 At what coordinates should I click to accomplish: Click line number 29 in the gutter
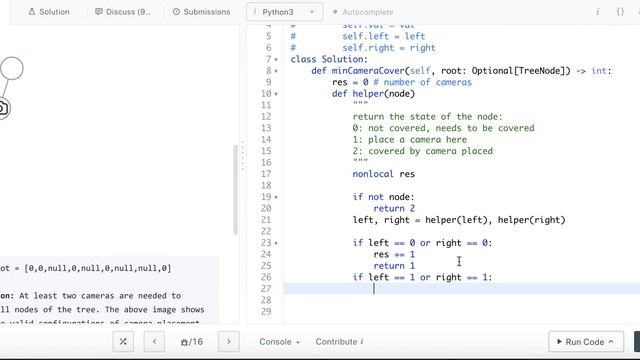[x=266, y=311]
